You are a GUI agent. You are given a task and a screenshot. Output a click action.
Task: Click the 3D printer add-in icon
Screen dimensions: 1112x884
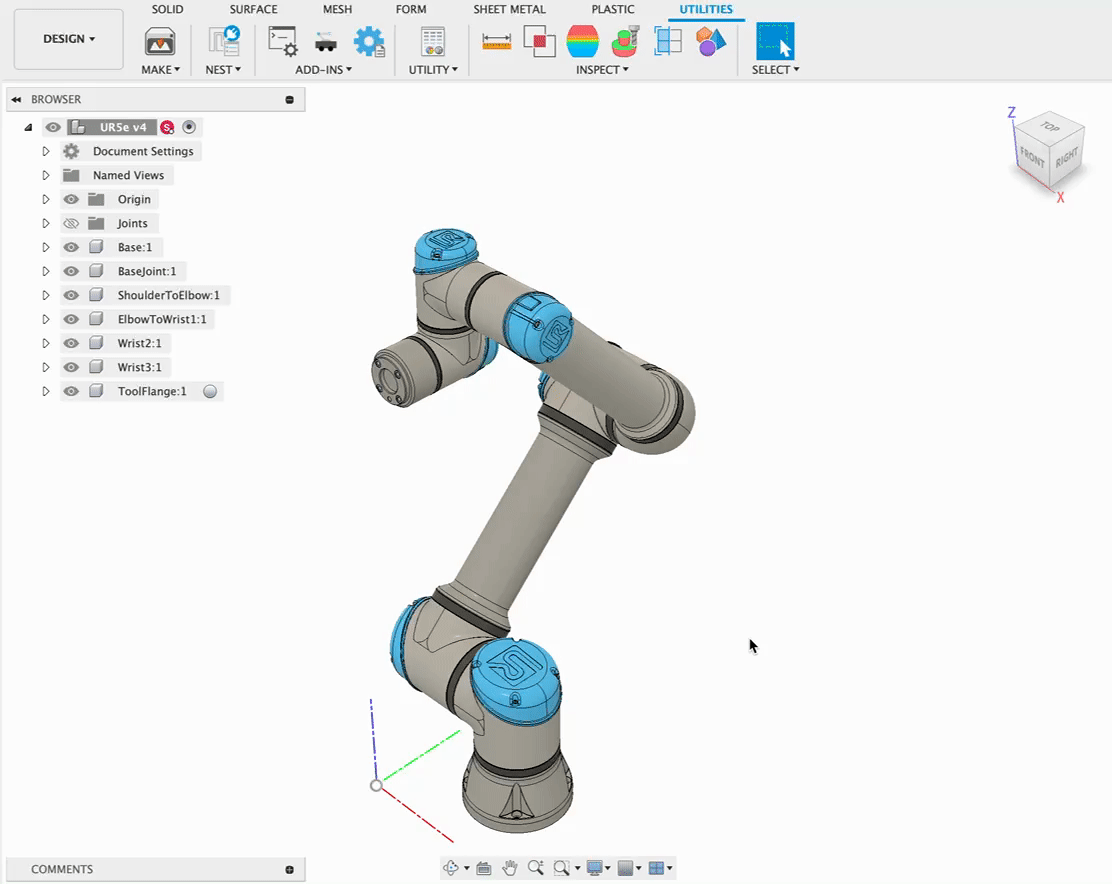[x=326, y=42]
